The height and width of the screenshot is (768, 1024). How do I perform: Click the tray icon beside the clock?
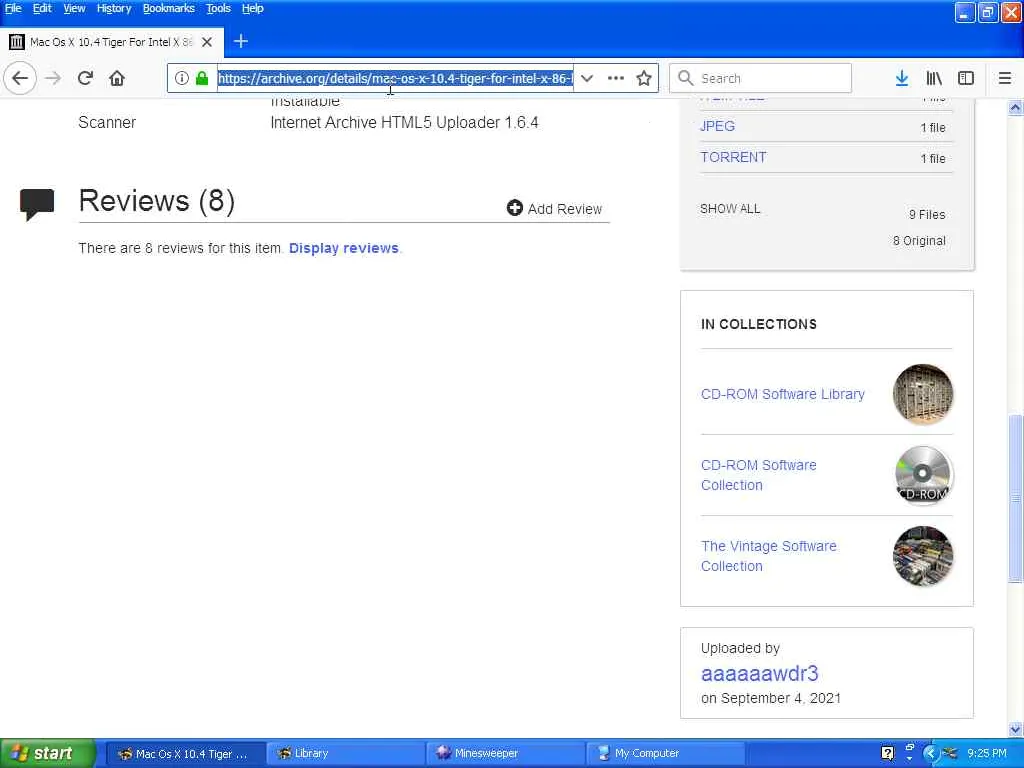[x=950, y=754]
